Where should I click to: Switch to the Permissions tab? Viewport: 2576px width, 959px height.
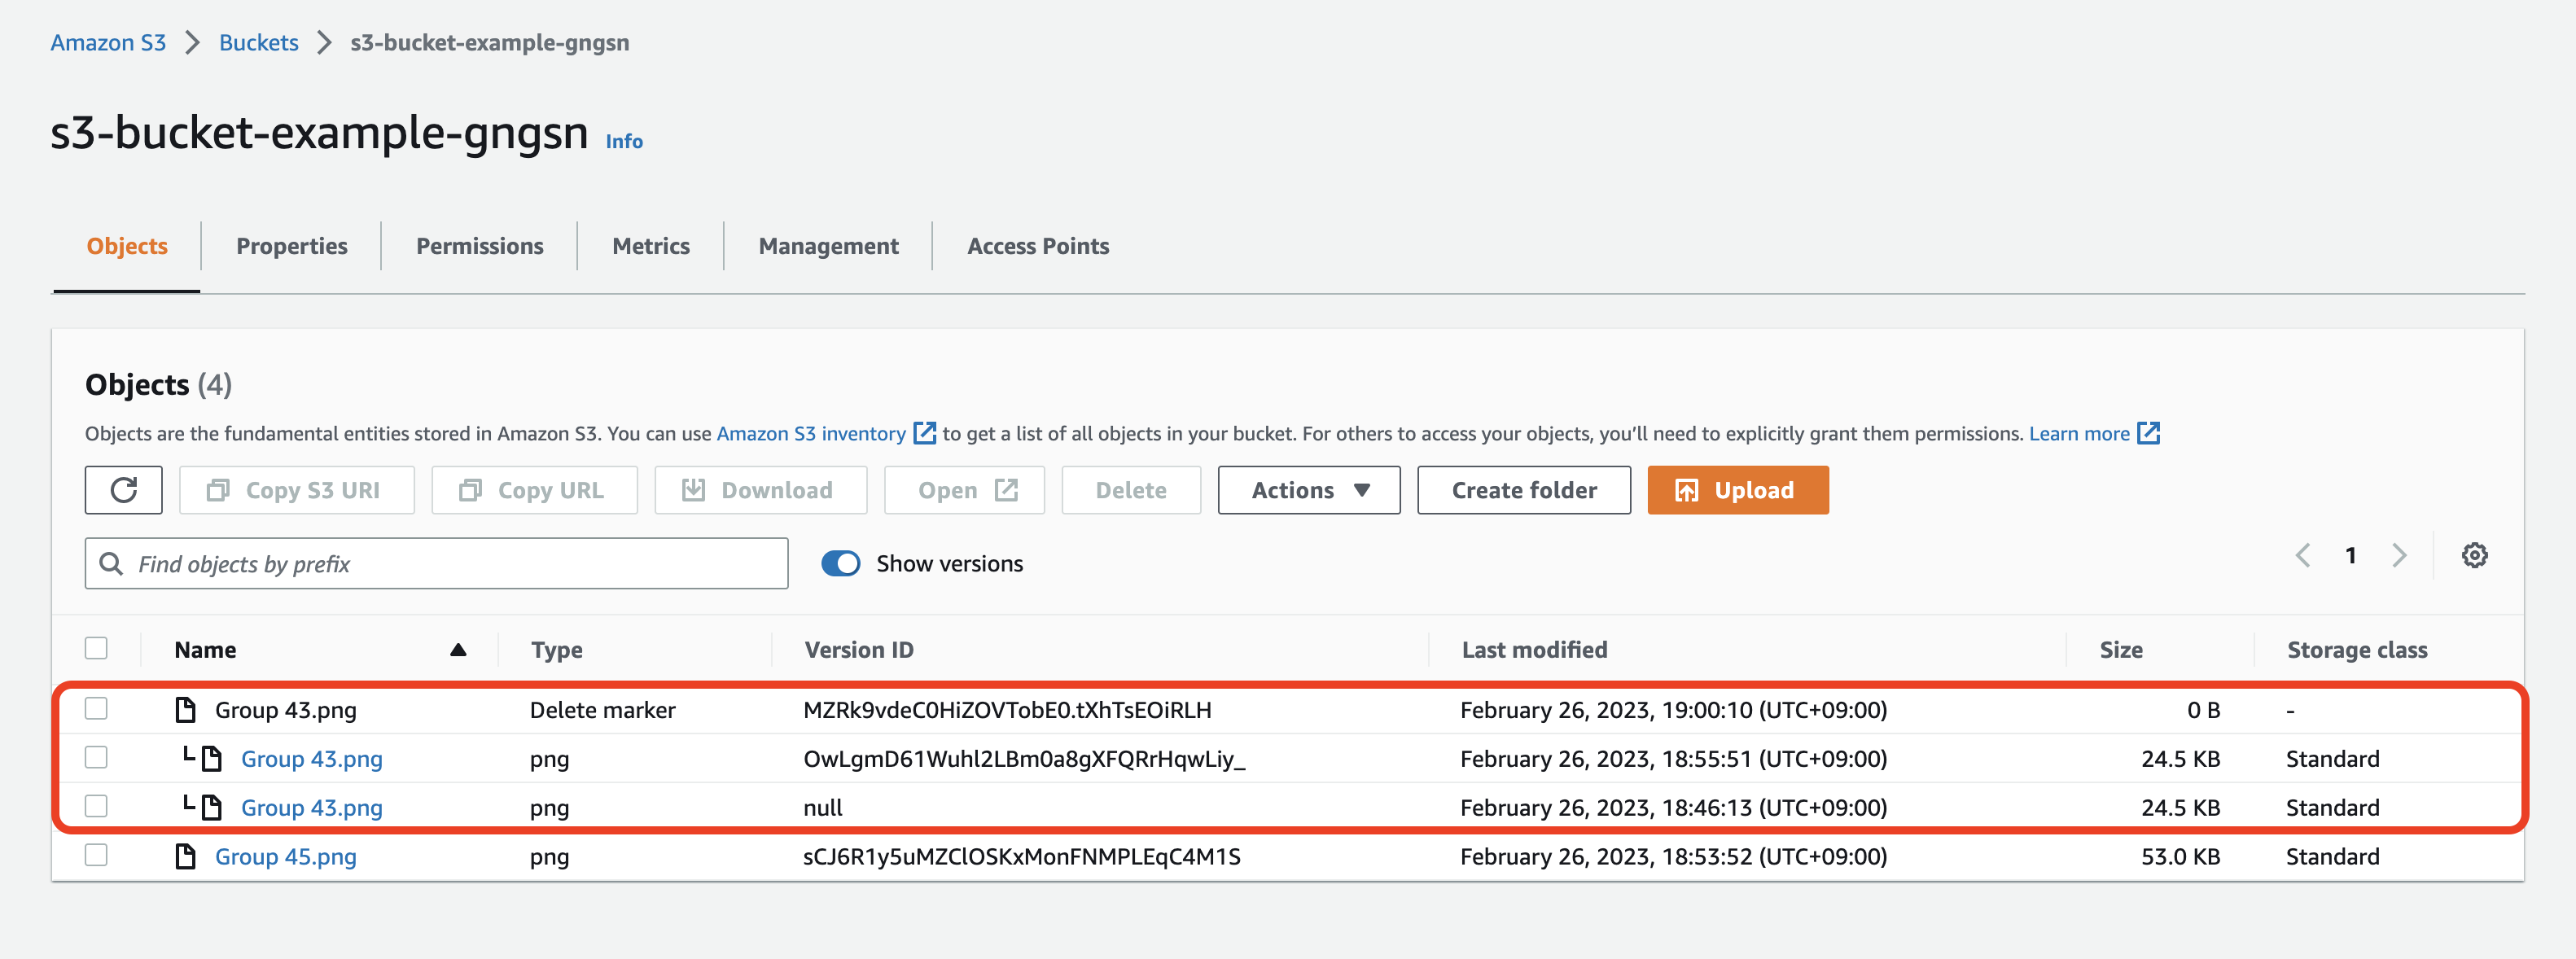[480, 246]
